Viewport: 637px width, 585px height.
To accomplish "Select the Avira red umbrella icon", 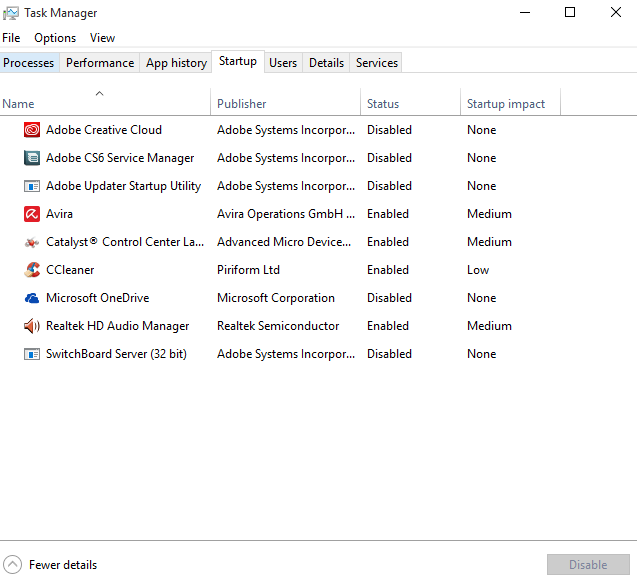I will pos(31,214).
